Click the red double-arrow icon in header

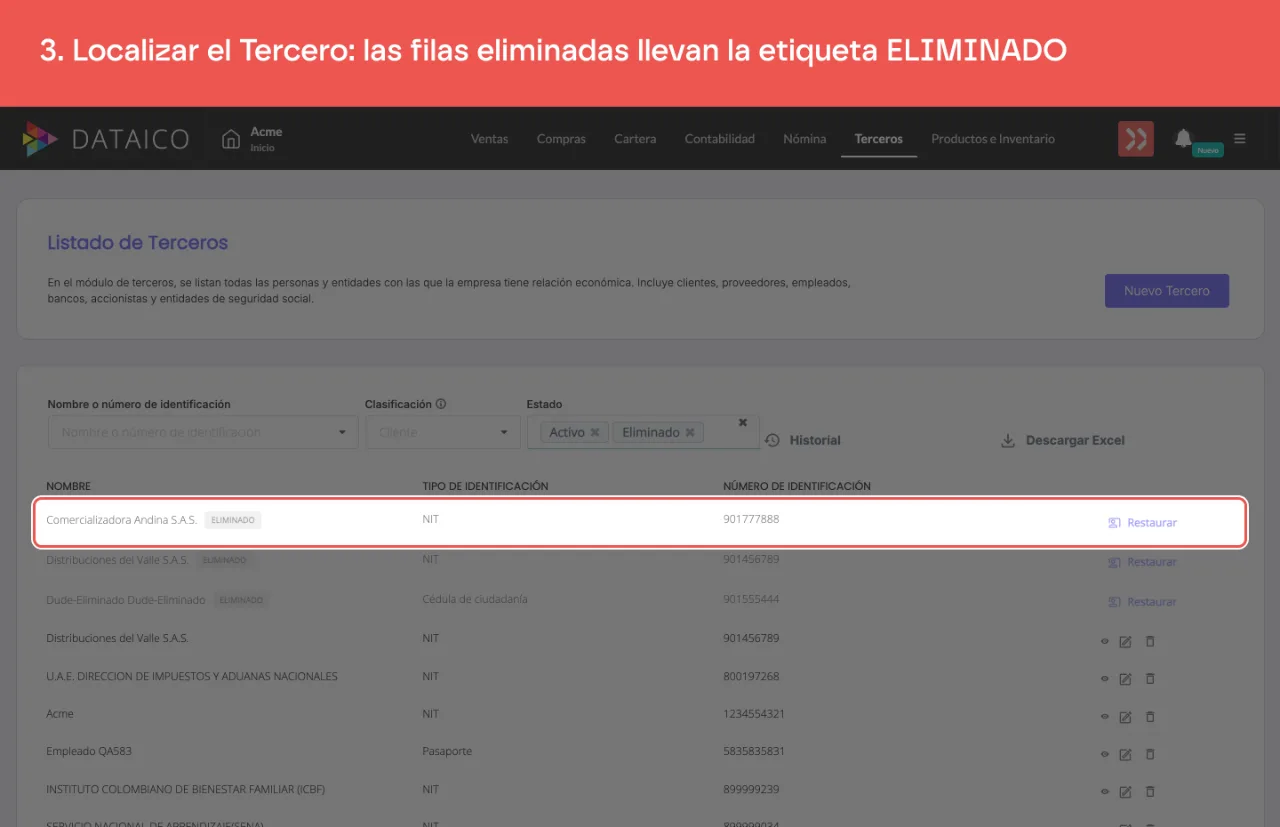(1136, 139)
